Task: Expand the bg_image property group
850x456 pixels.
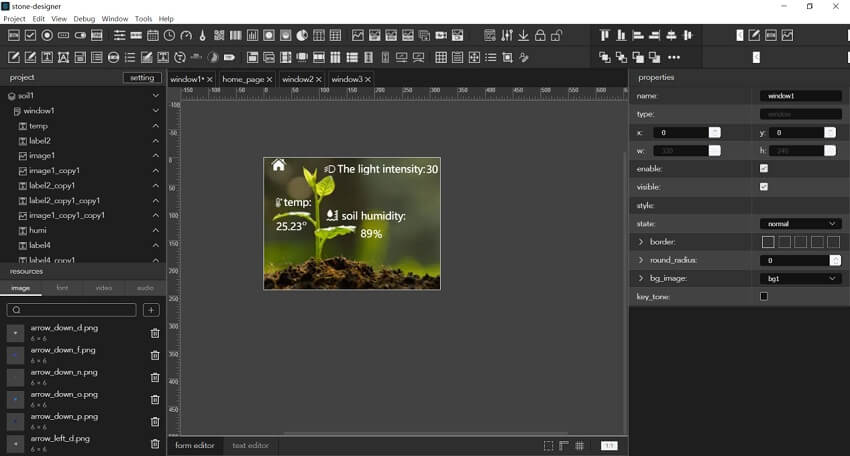Action: (641, 278)
